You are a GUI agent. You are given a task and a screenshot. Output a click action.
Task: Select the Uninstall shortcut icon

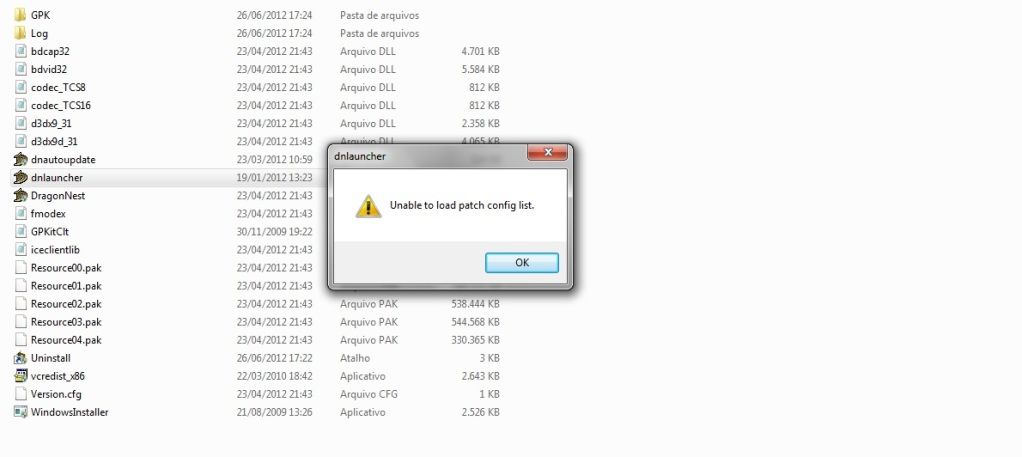tap(20, 358)
